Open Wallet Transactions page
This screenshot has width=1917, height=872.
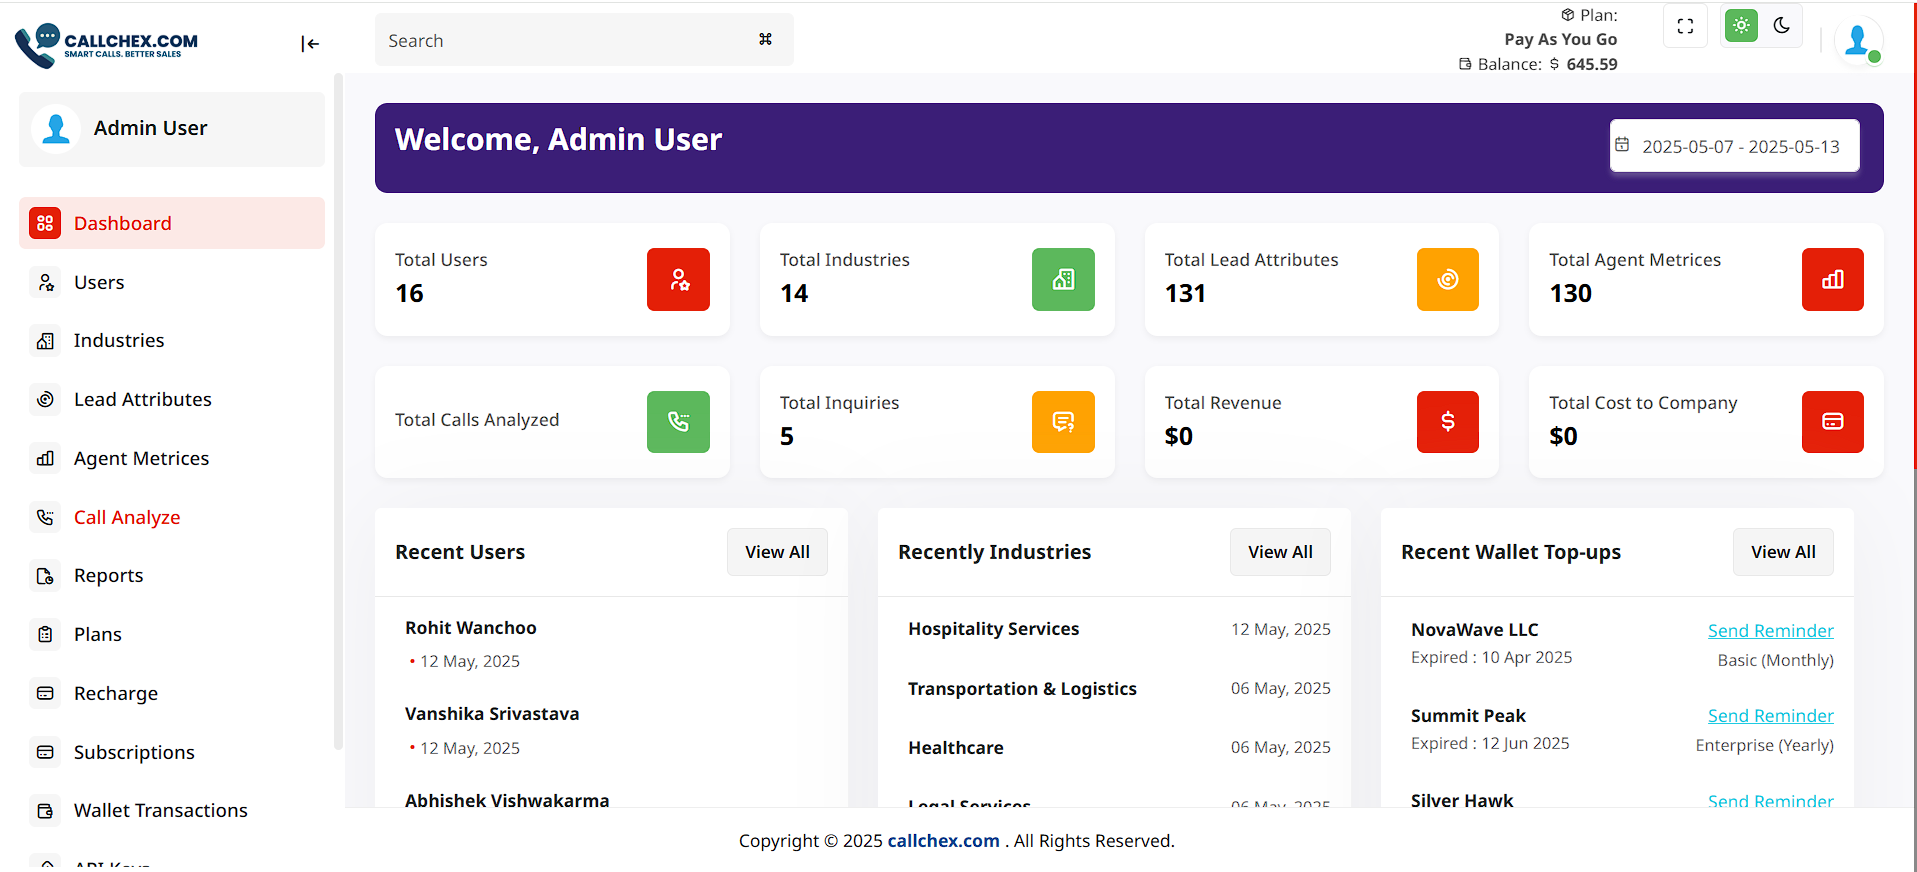tap(172, 811)
